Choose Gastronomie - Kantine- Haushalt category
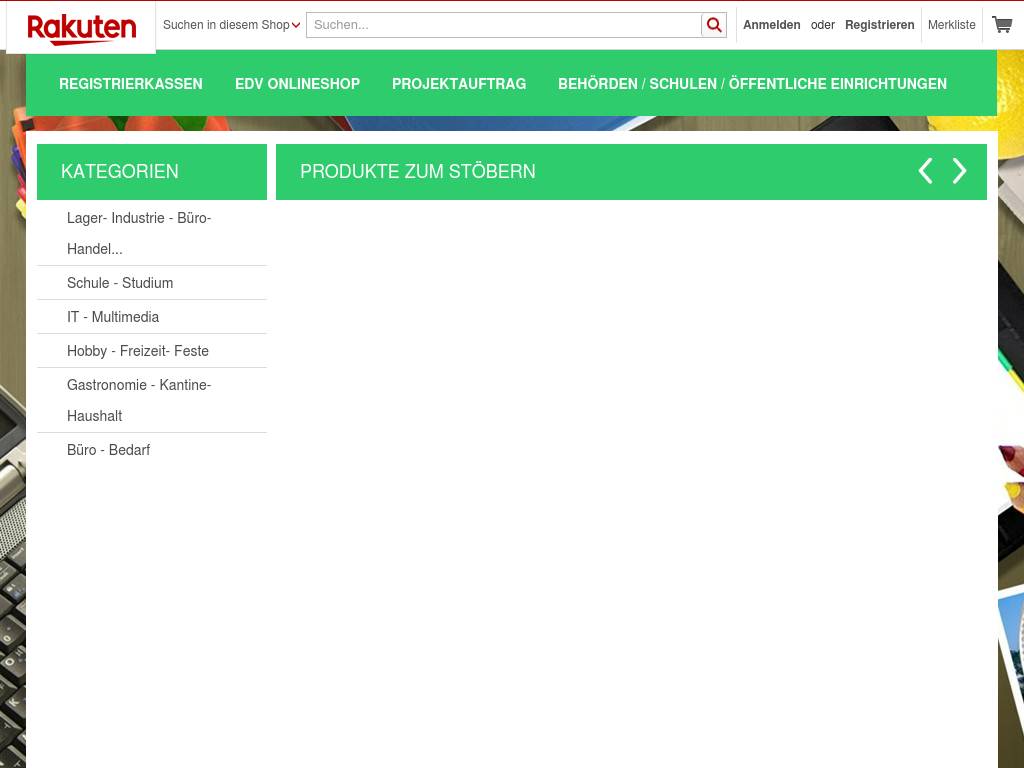1024x768 pixels. (139, 400)
